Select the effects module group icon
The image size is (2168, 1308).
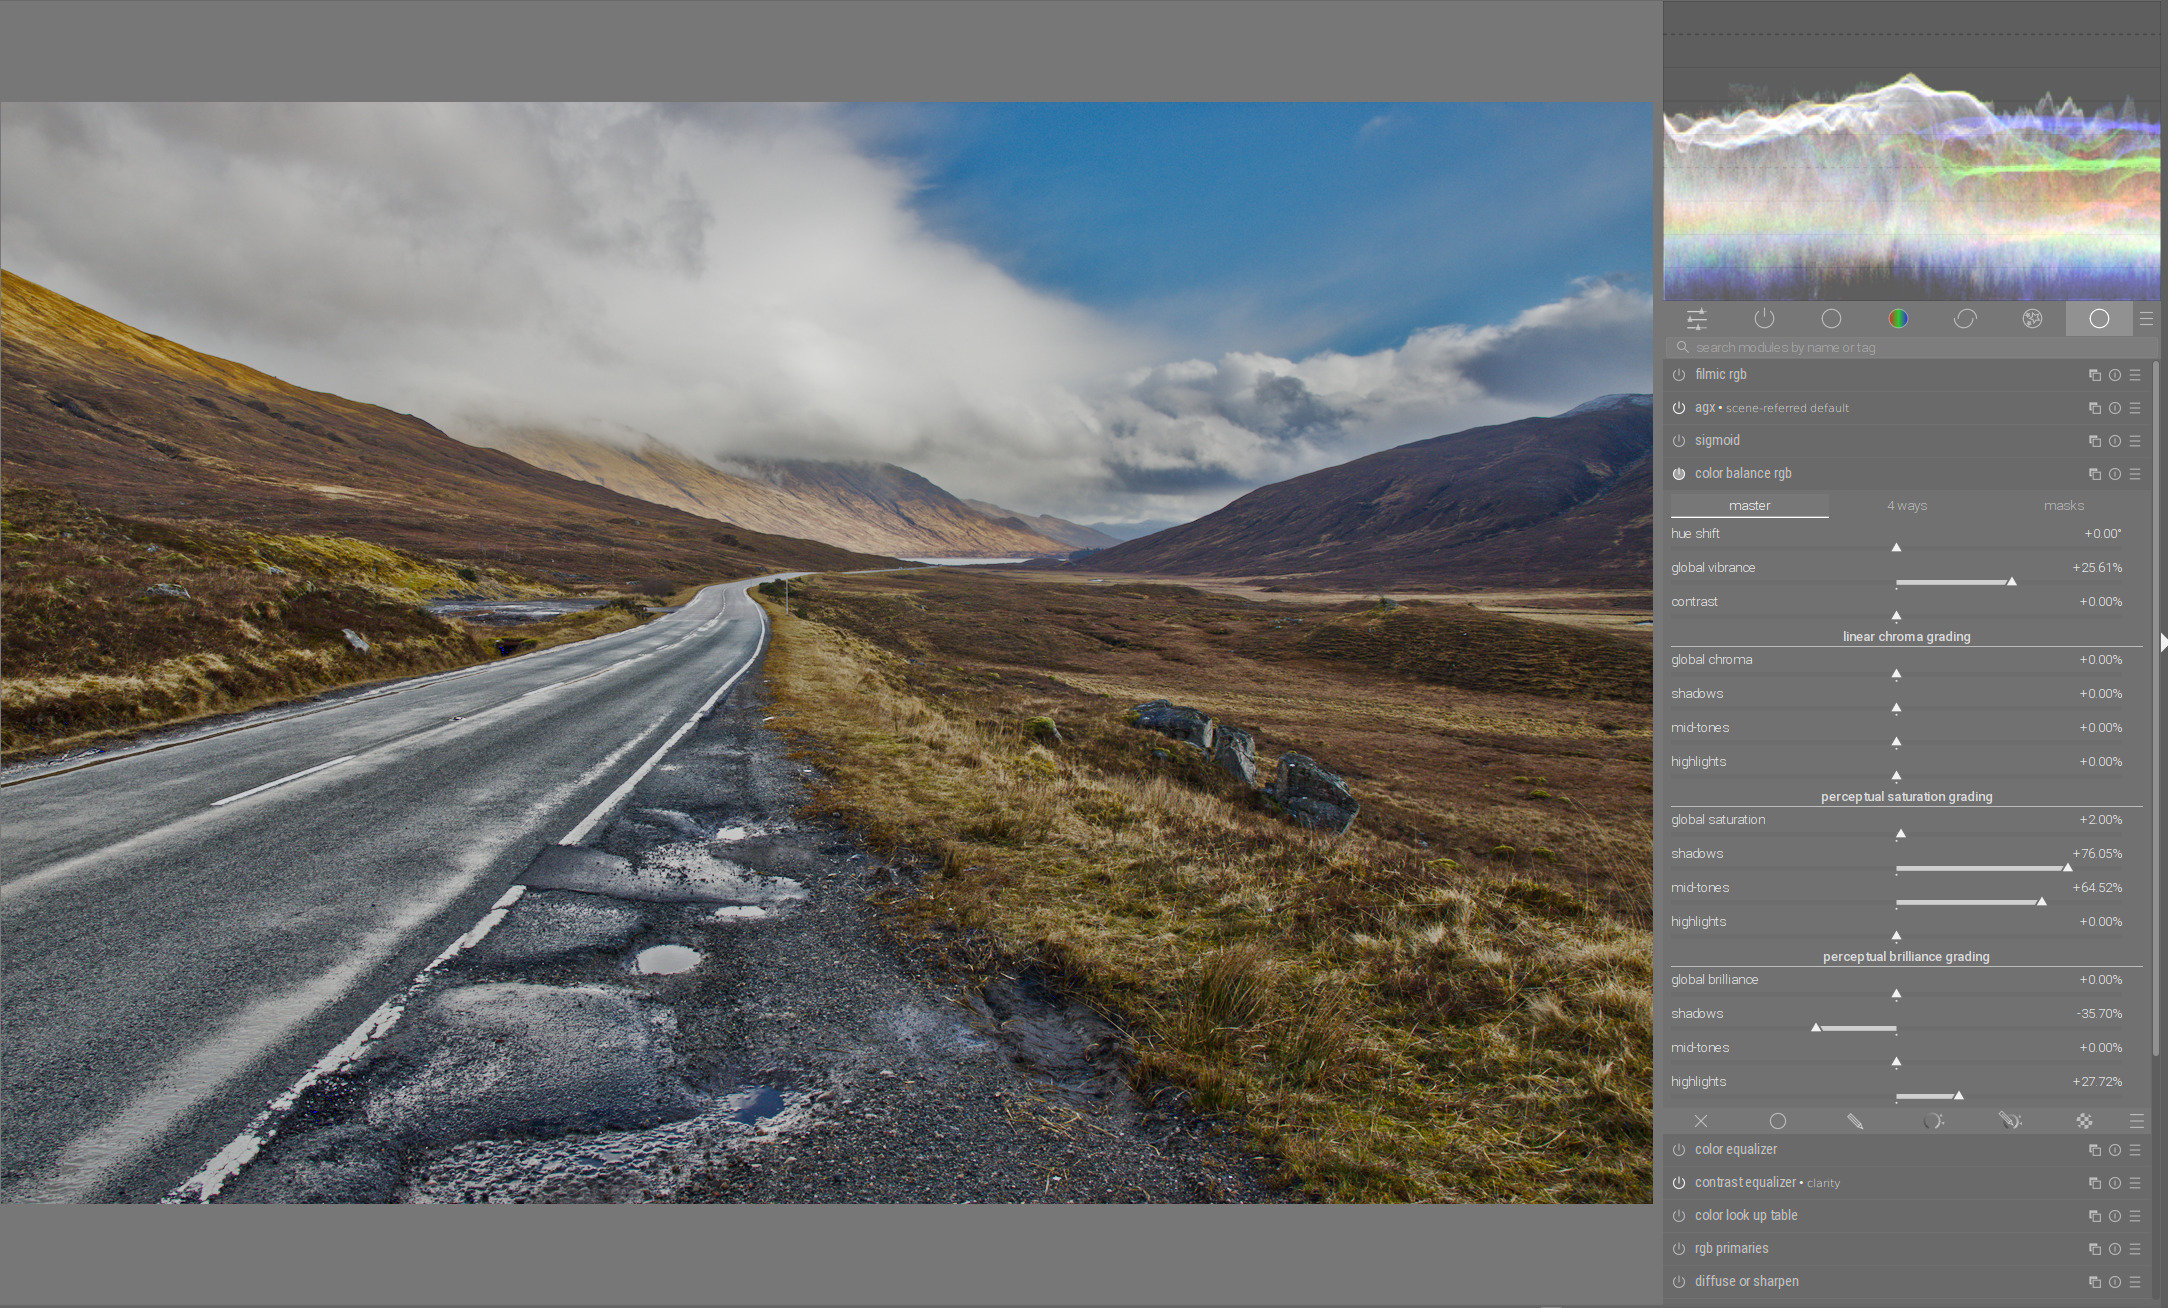pos(2032,319)
